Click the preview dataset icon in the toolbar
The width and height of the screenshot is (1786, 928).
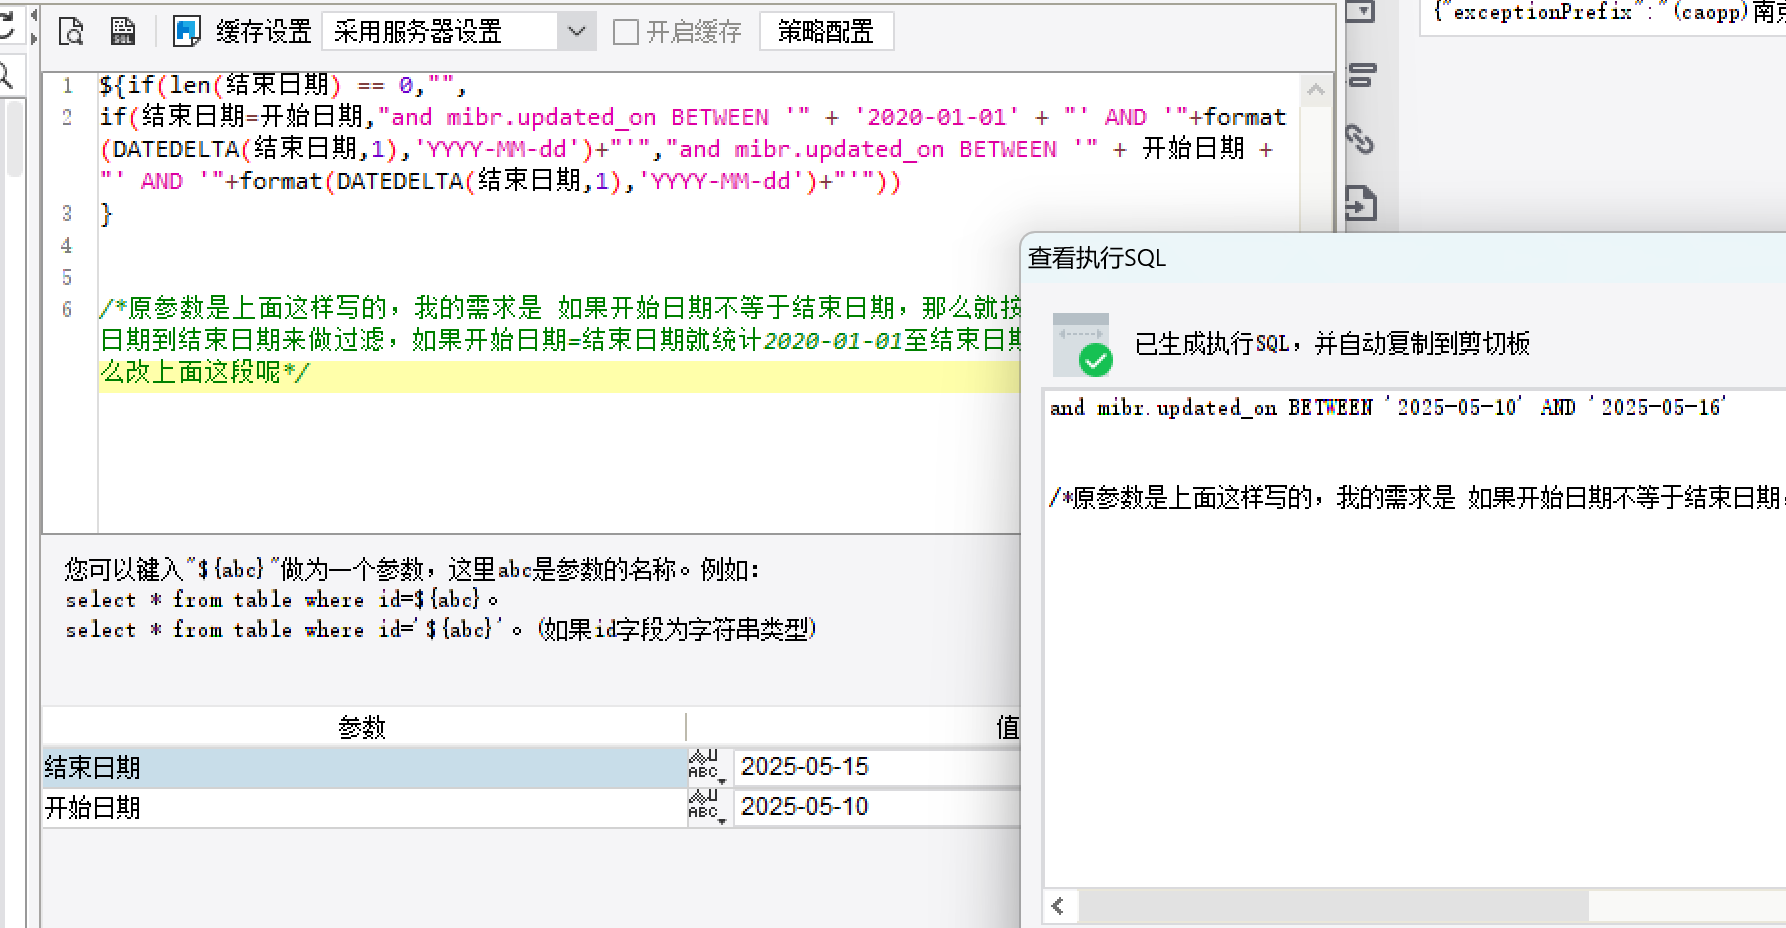click(x=71, y=31)
